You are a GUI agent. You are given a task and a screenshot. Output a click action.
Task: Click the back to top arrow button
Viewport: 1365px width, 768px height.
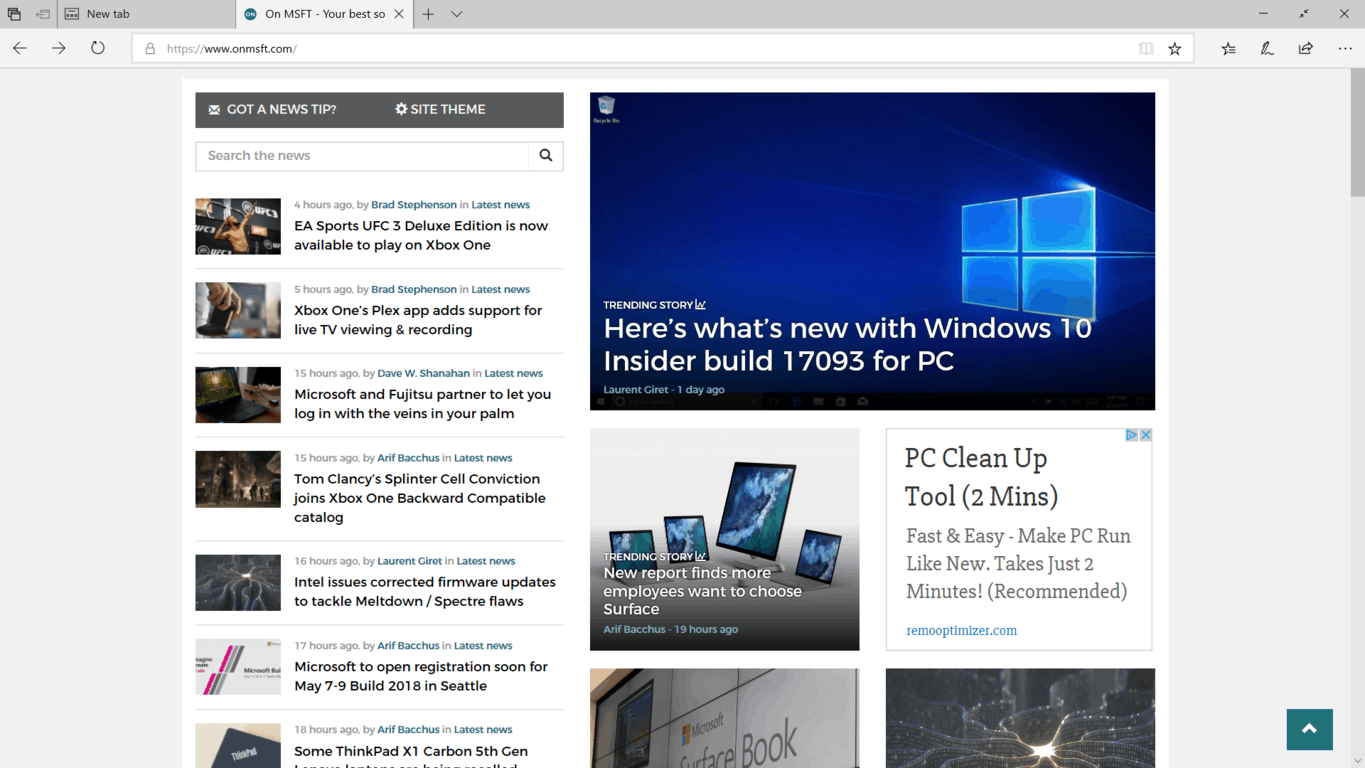pyautogui.click(x=1309, y=730)
